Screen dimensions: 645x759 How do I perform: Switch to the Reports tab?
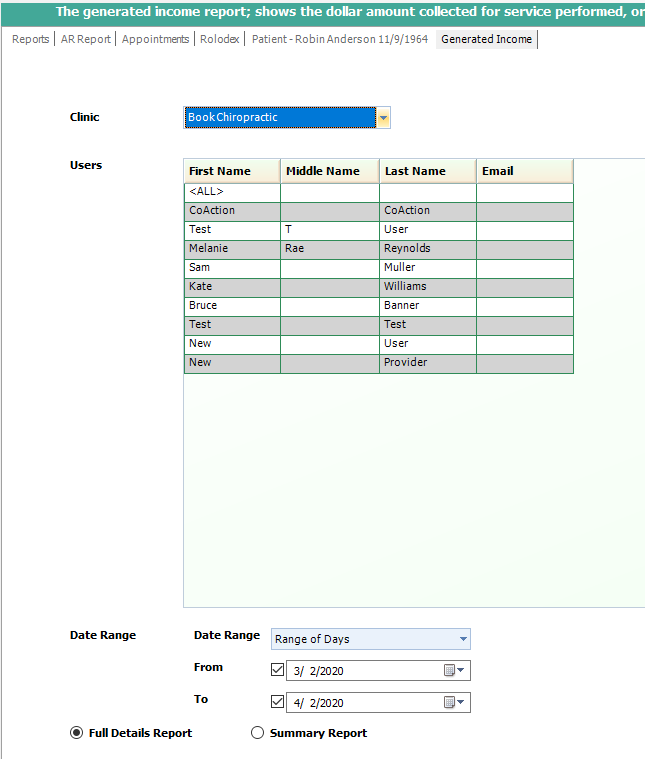(x=30, y=39)
